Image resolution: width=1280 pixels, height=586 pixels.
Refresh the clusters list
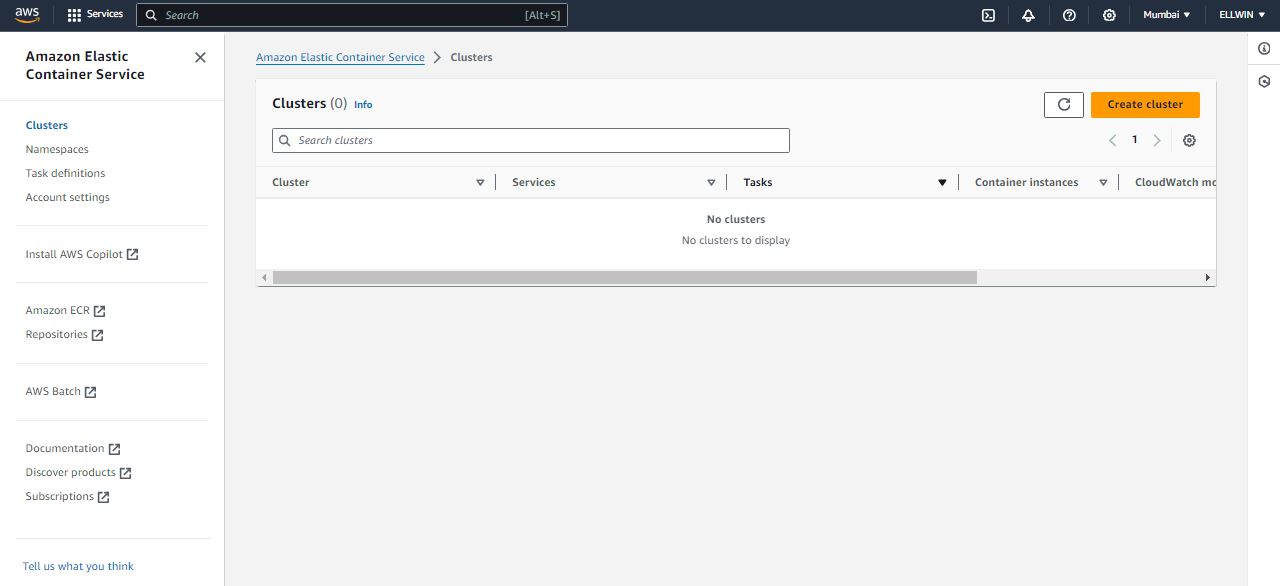1063,104
